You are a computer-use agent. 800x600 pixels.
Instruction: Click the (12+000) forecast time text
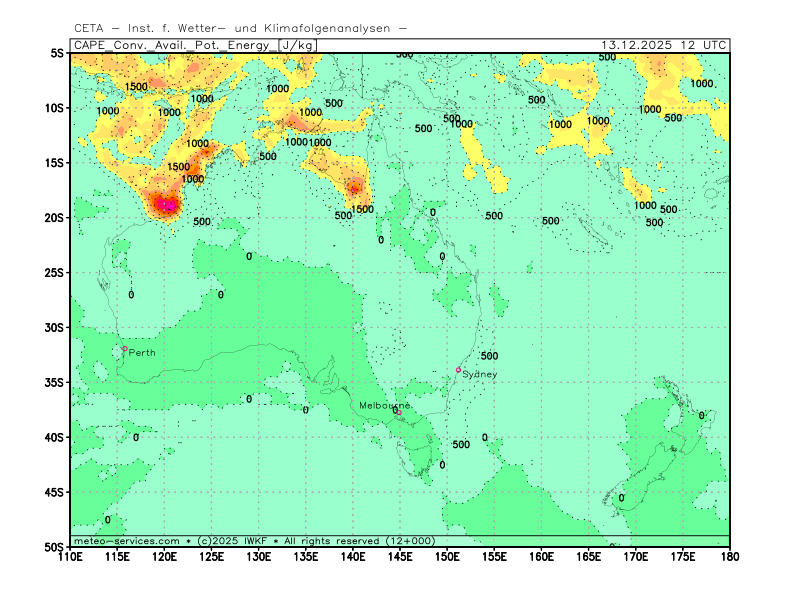pyautogui.click(x=410, y=541)
